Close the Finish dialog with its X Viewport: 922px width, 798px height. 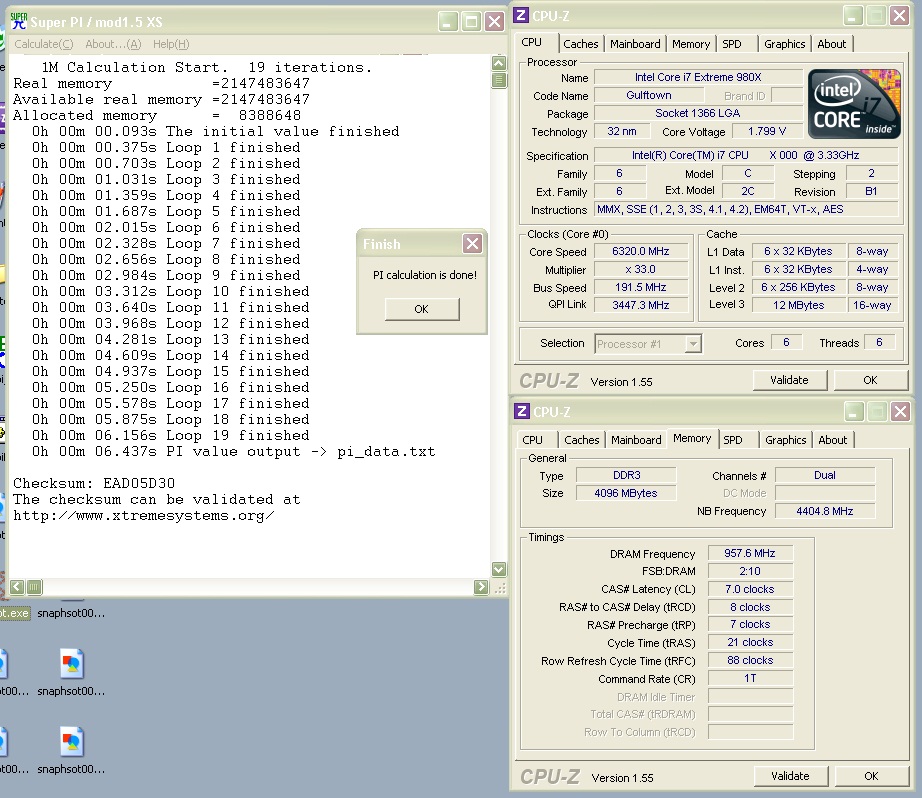[x=472, y=244]
